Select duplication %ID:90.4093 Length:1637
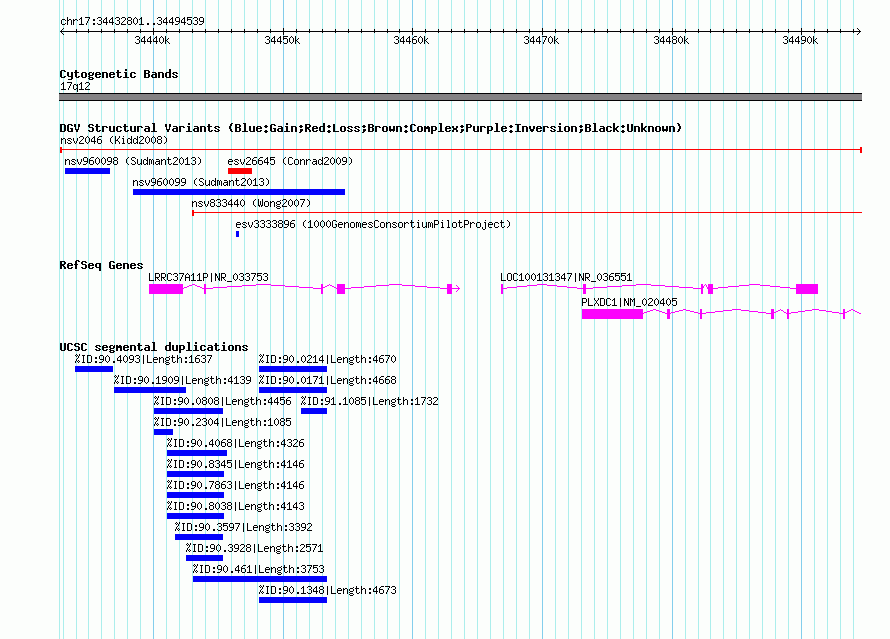The width and height of the screenshot is (890, 639). point(94,369)
